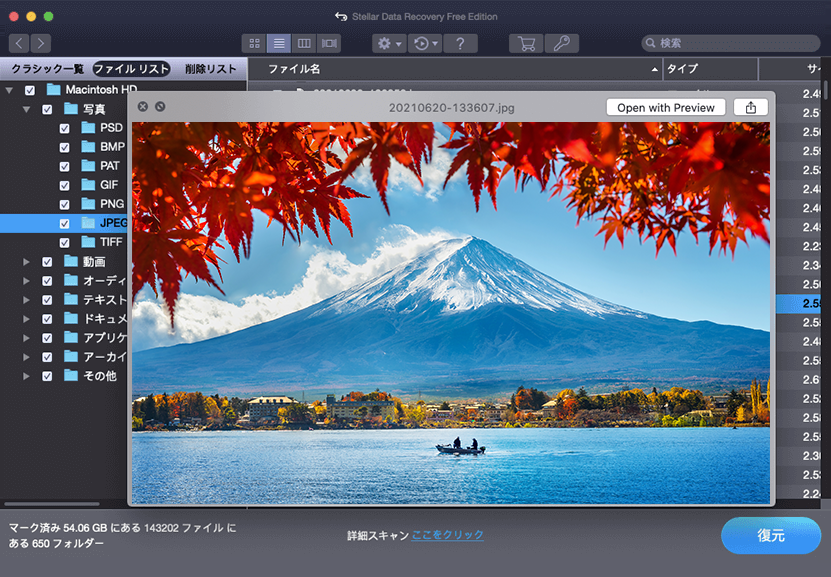Click the activation key icon
This screenshot has height=577, width=831.
tap(561, 44)
